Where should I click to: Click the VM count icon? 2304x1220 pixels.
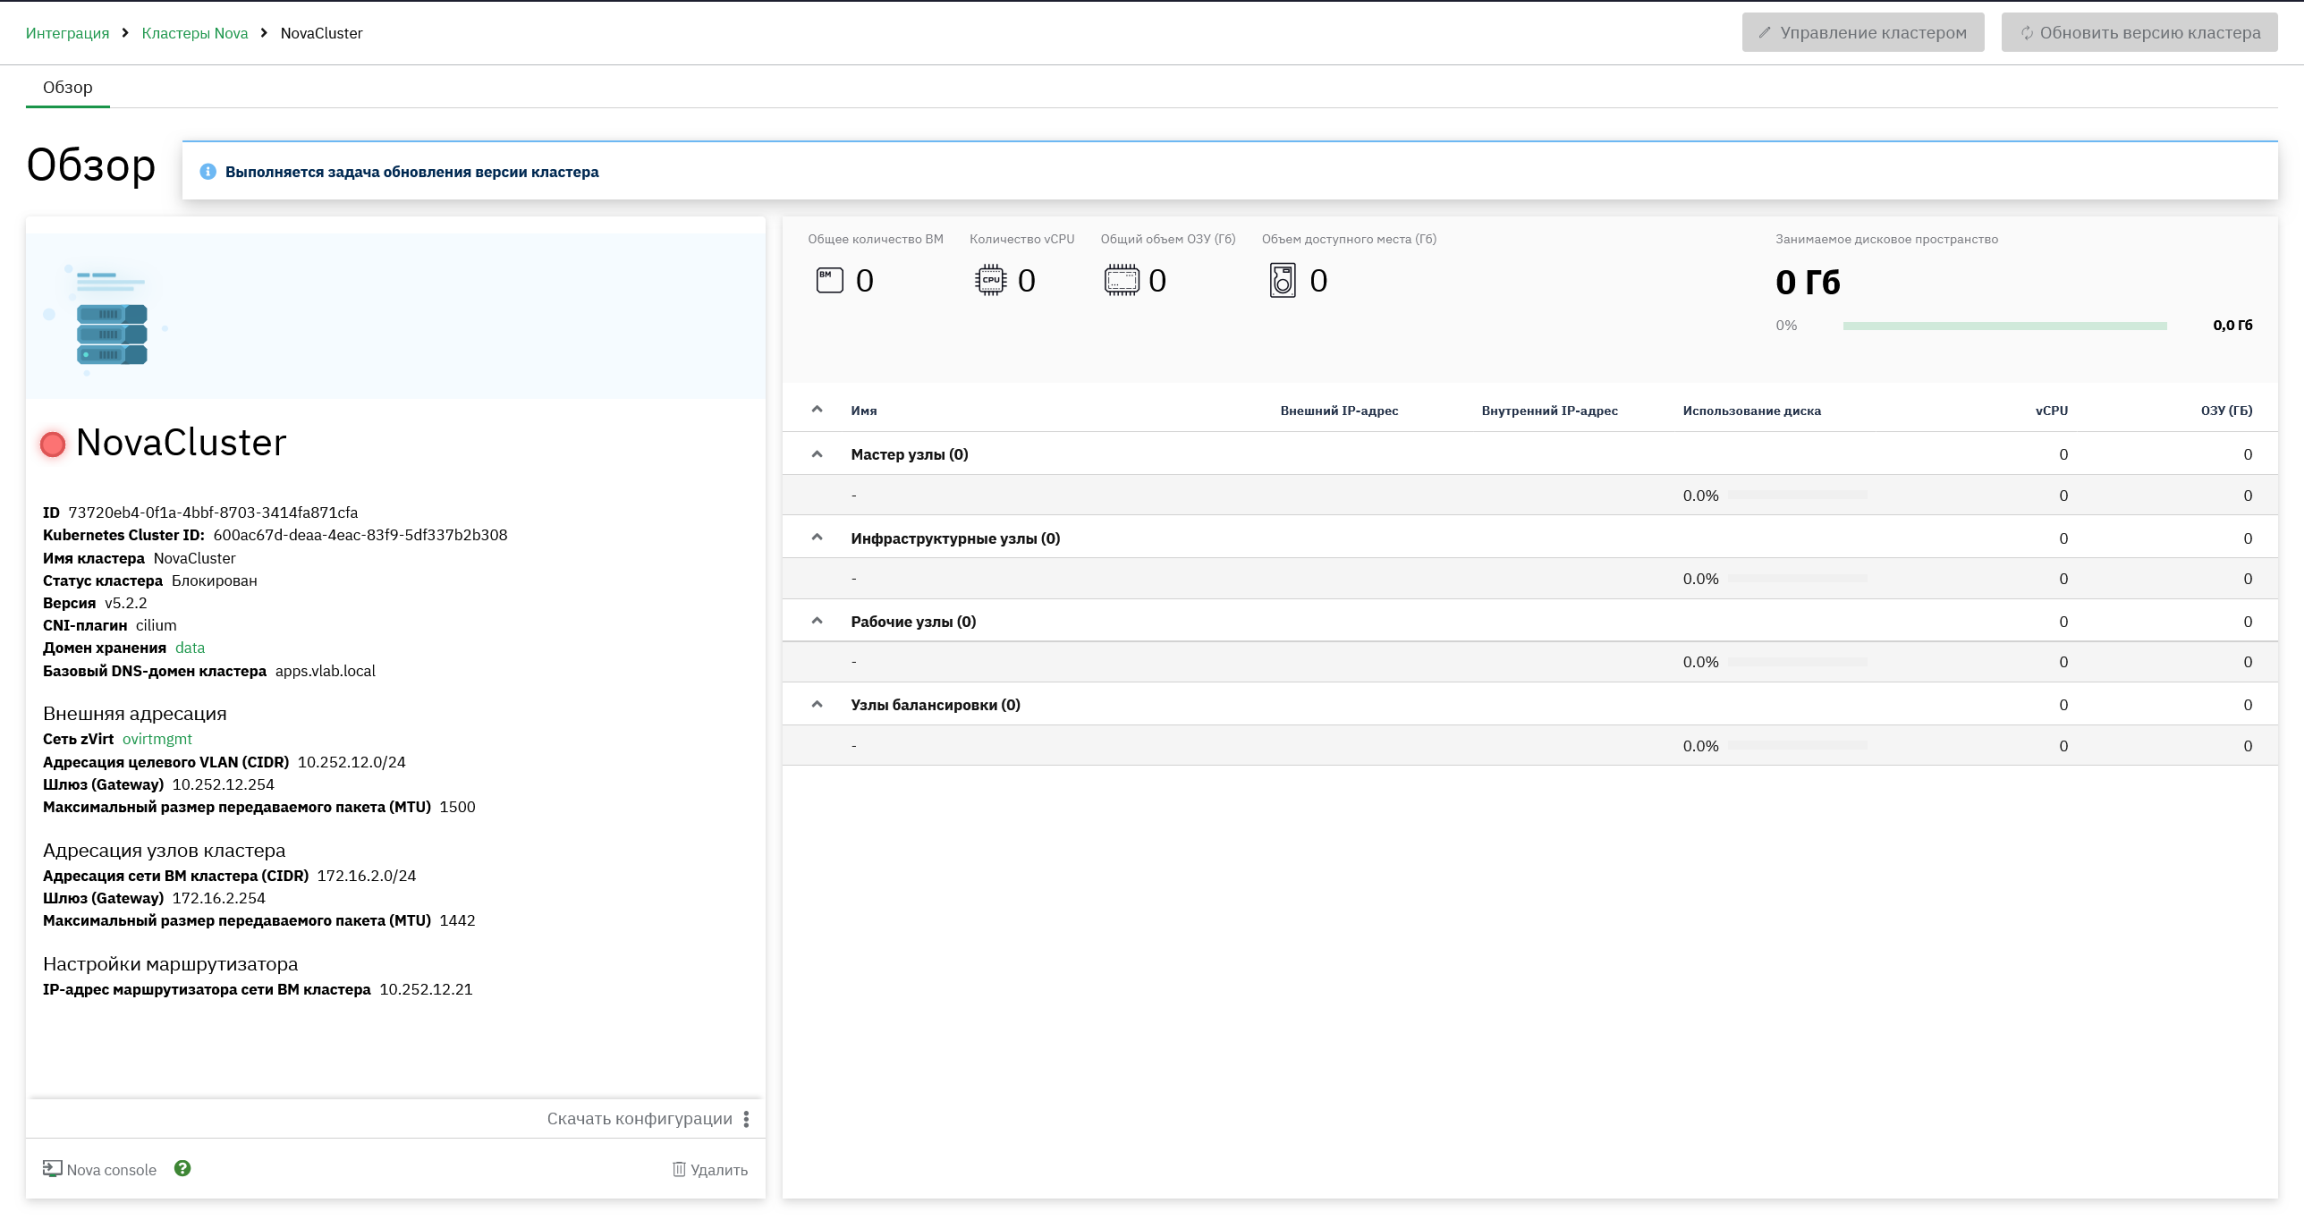[x=830, y=280]
